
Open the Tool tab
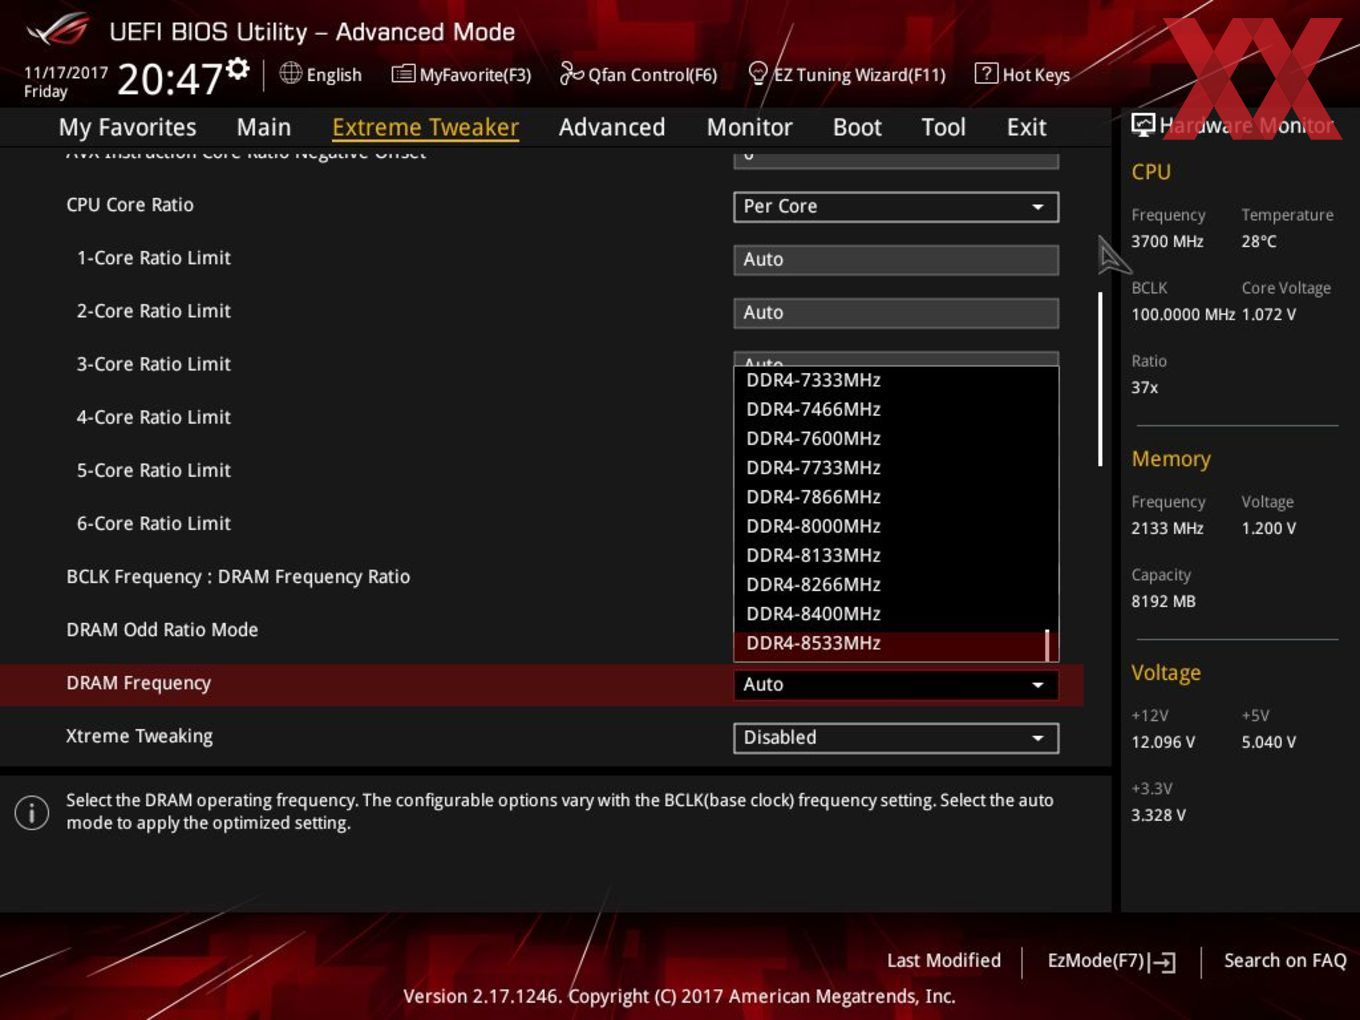(x=943, y=127)
